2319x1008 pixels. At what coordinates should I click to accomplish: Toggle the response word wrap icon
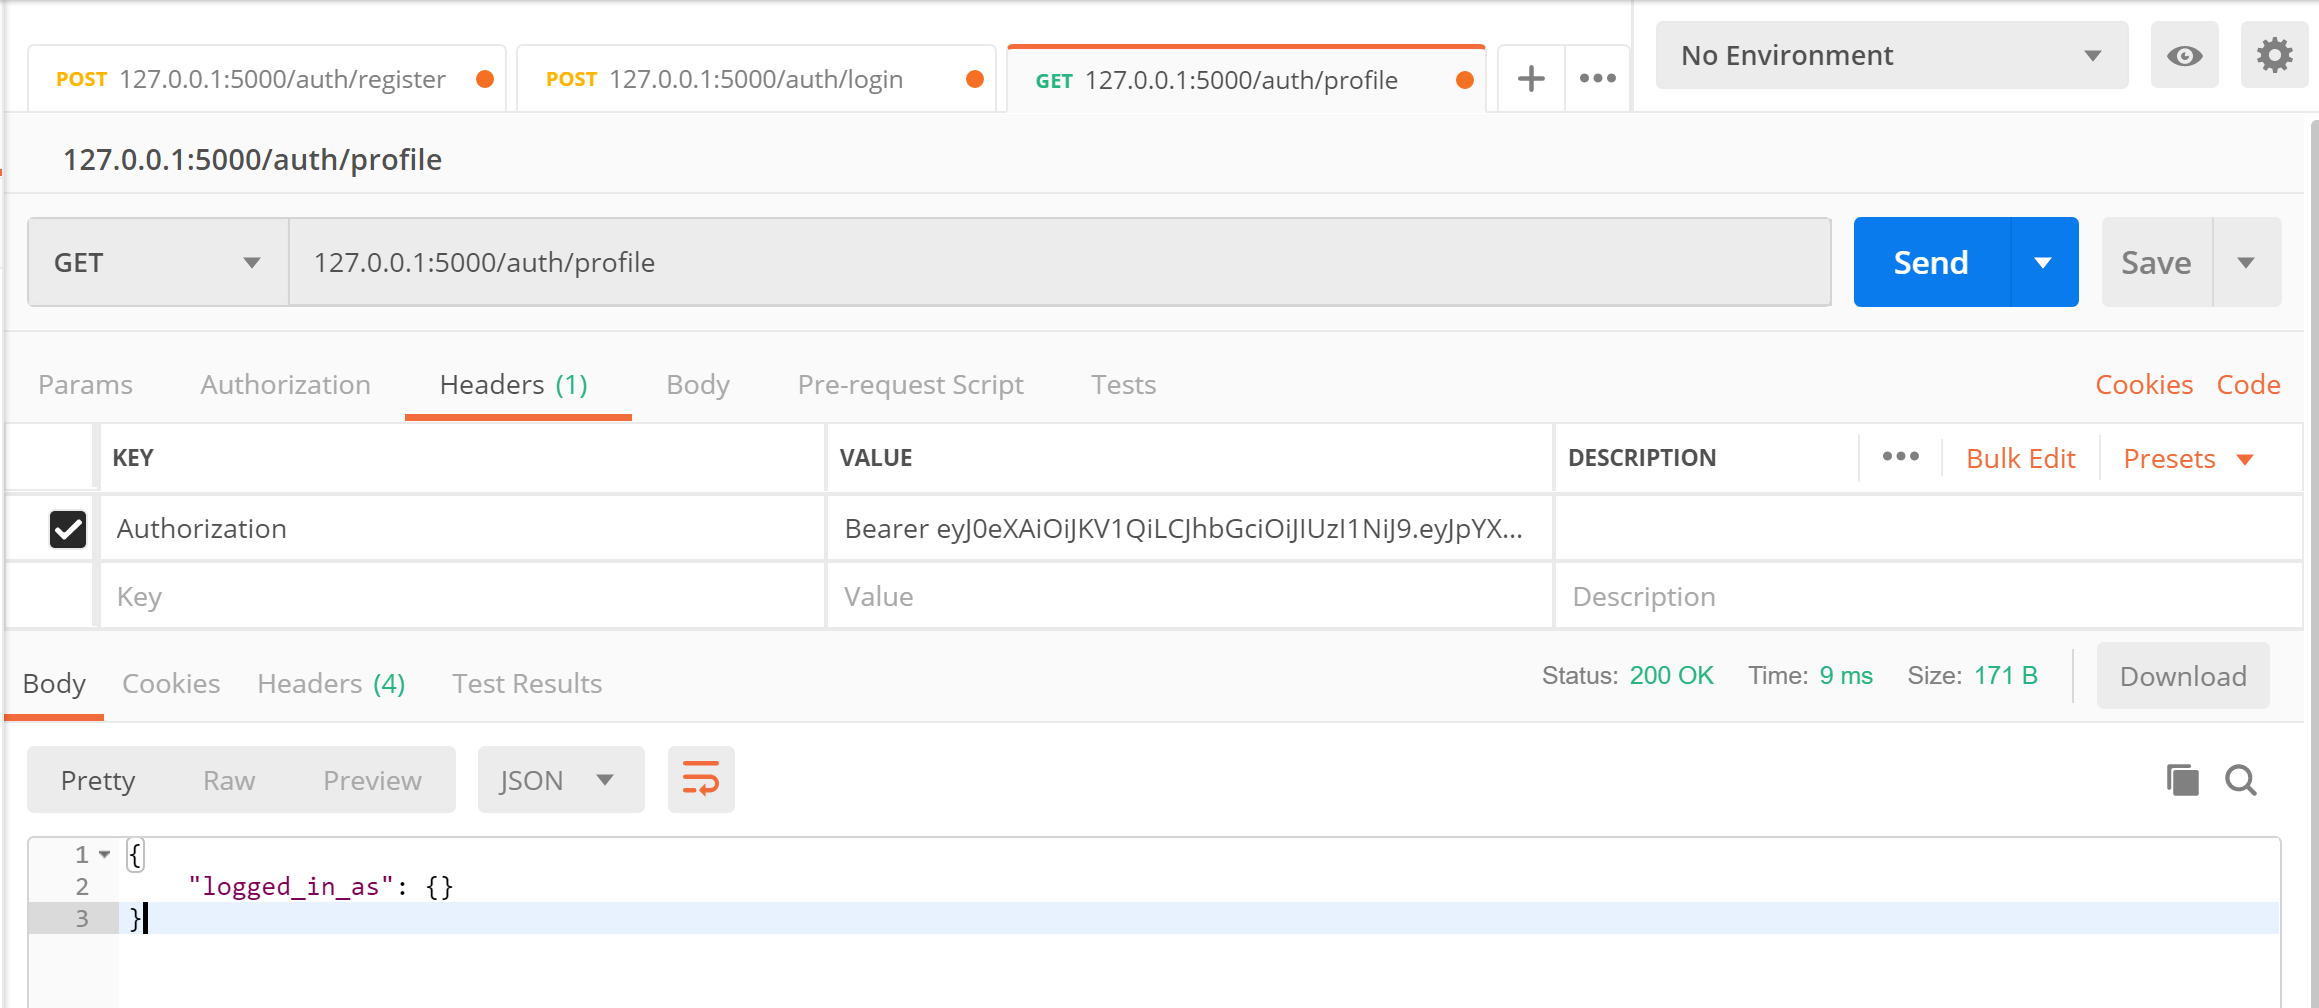coord(700,780)
